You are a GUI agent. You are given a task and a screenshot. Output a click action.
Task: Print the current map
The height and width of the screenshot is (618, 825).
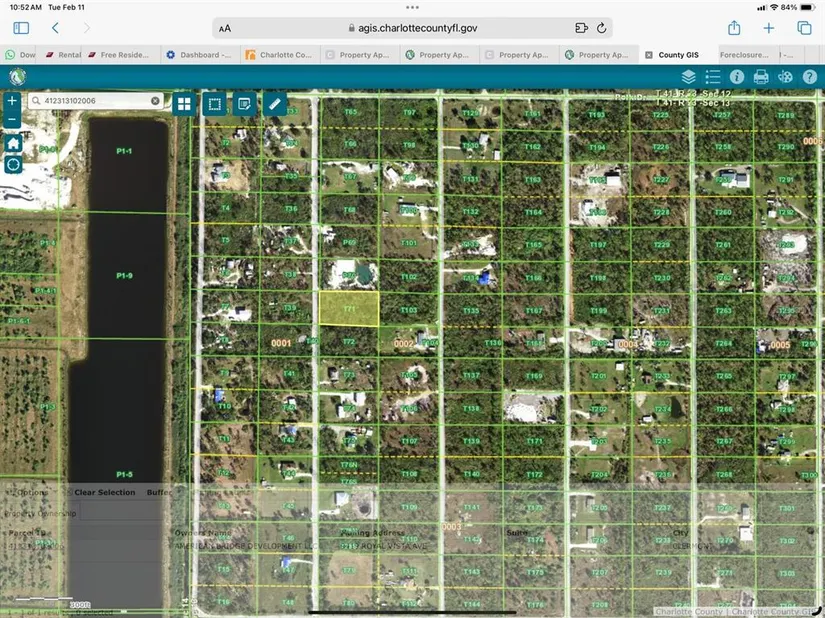[761, 76]
